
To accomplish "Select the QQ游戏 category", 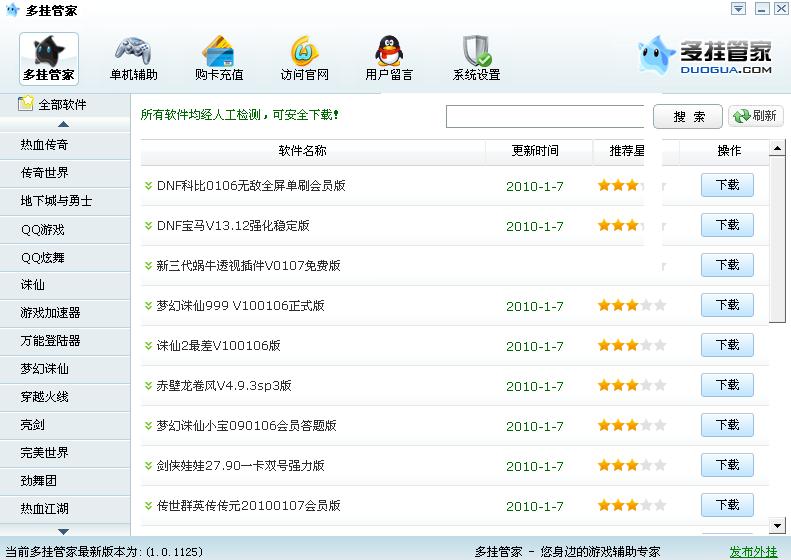I will (65, 230).
